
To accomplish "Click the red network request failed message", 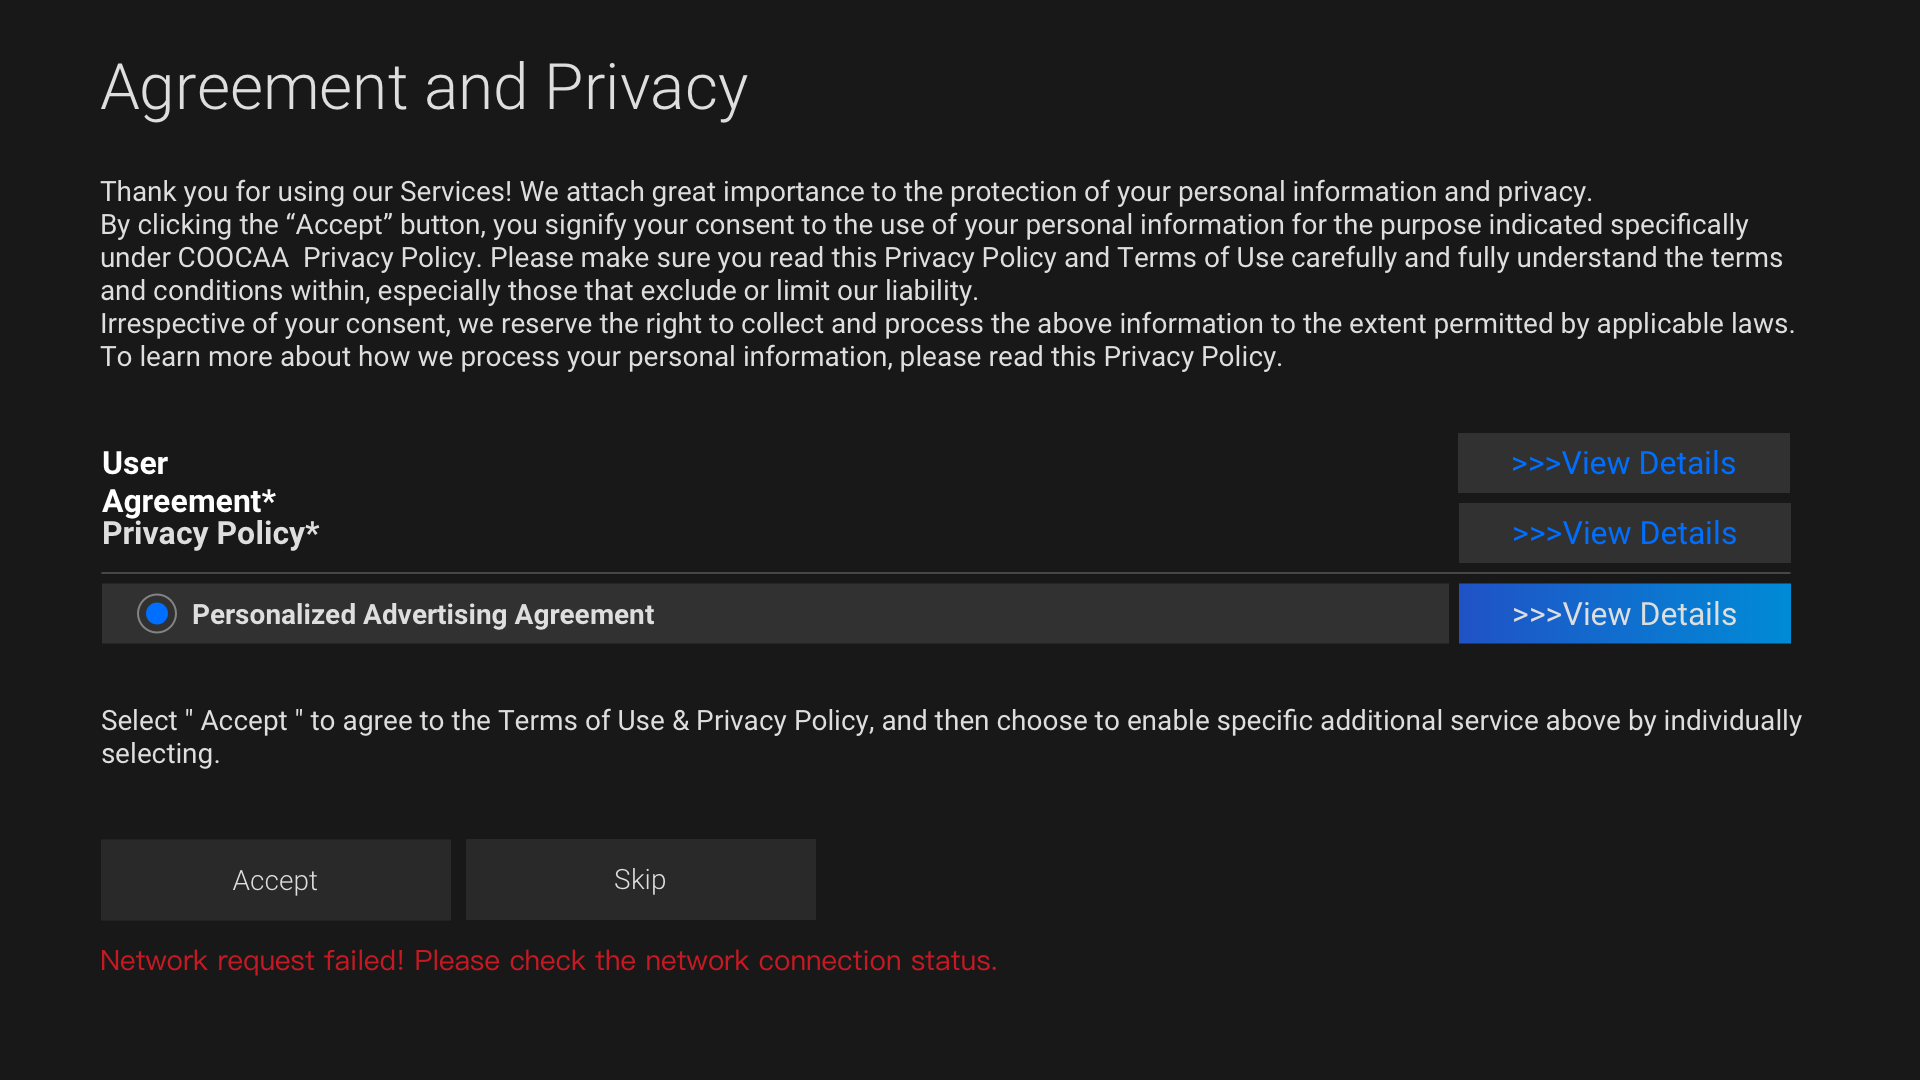I will 548,961.
